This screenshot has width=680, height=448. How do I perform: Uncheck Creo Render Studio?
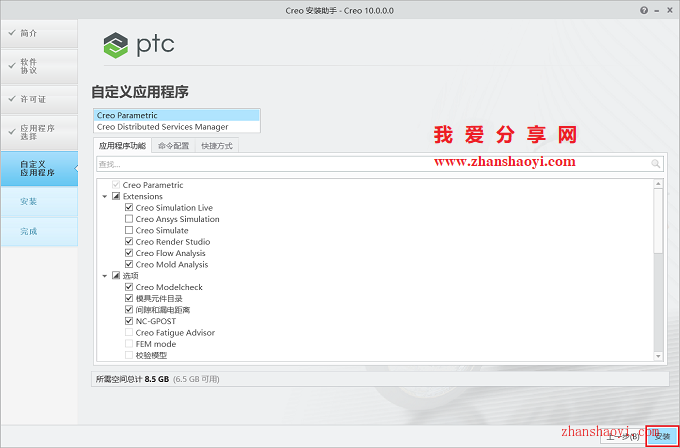(129, 242)
